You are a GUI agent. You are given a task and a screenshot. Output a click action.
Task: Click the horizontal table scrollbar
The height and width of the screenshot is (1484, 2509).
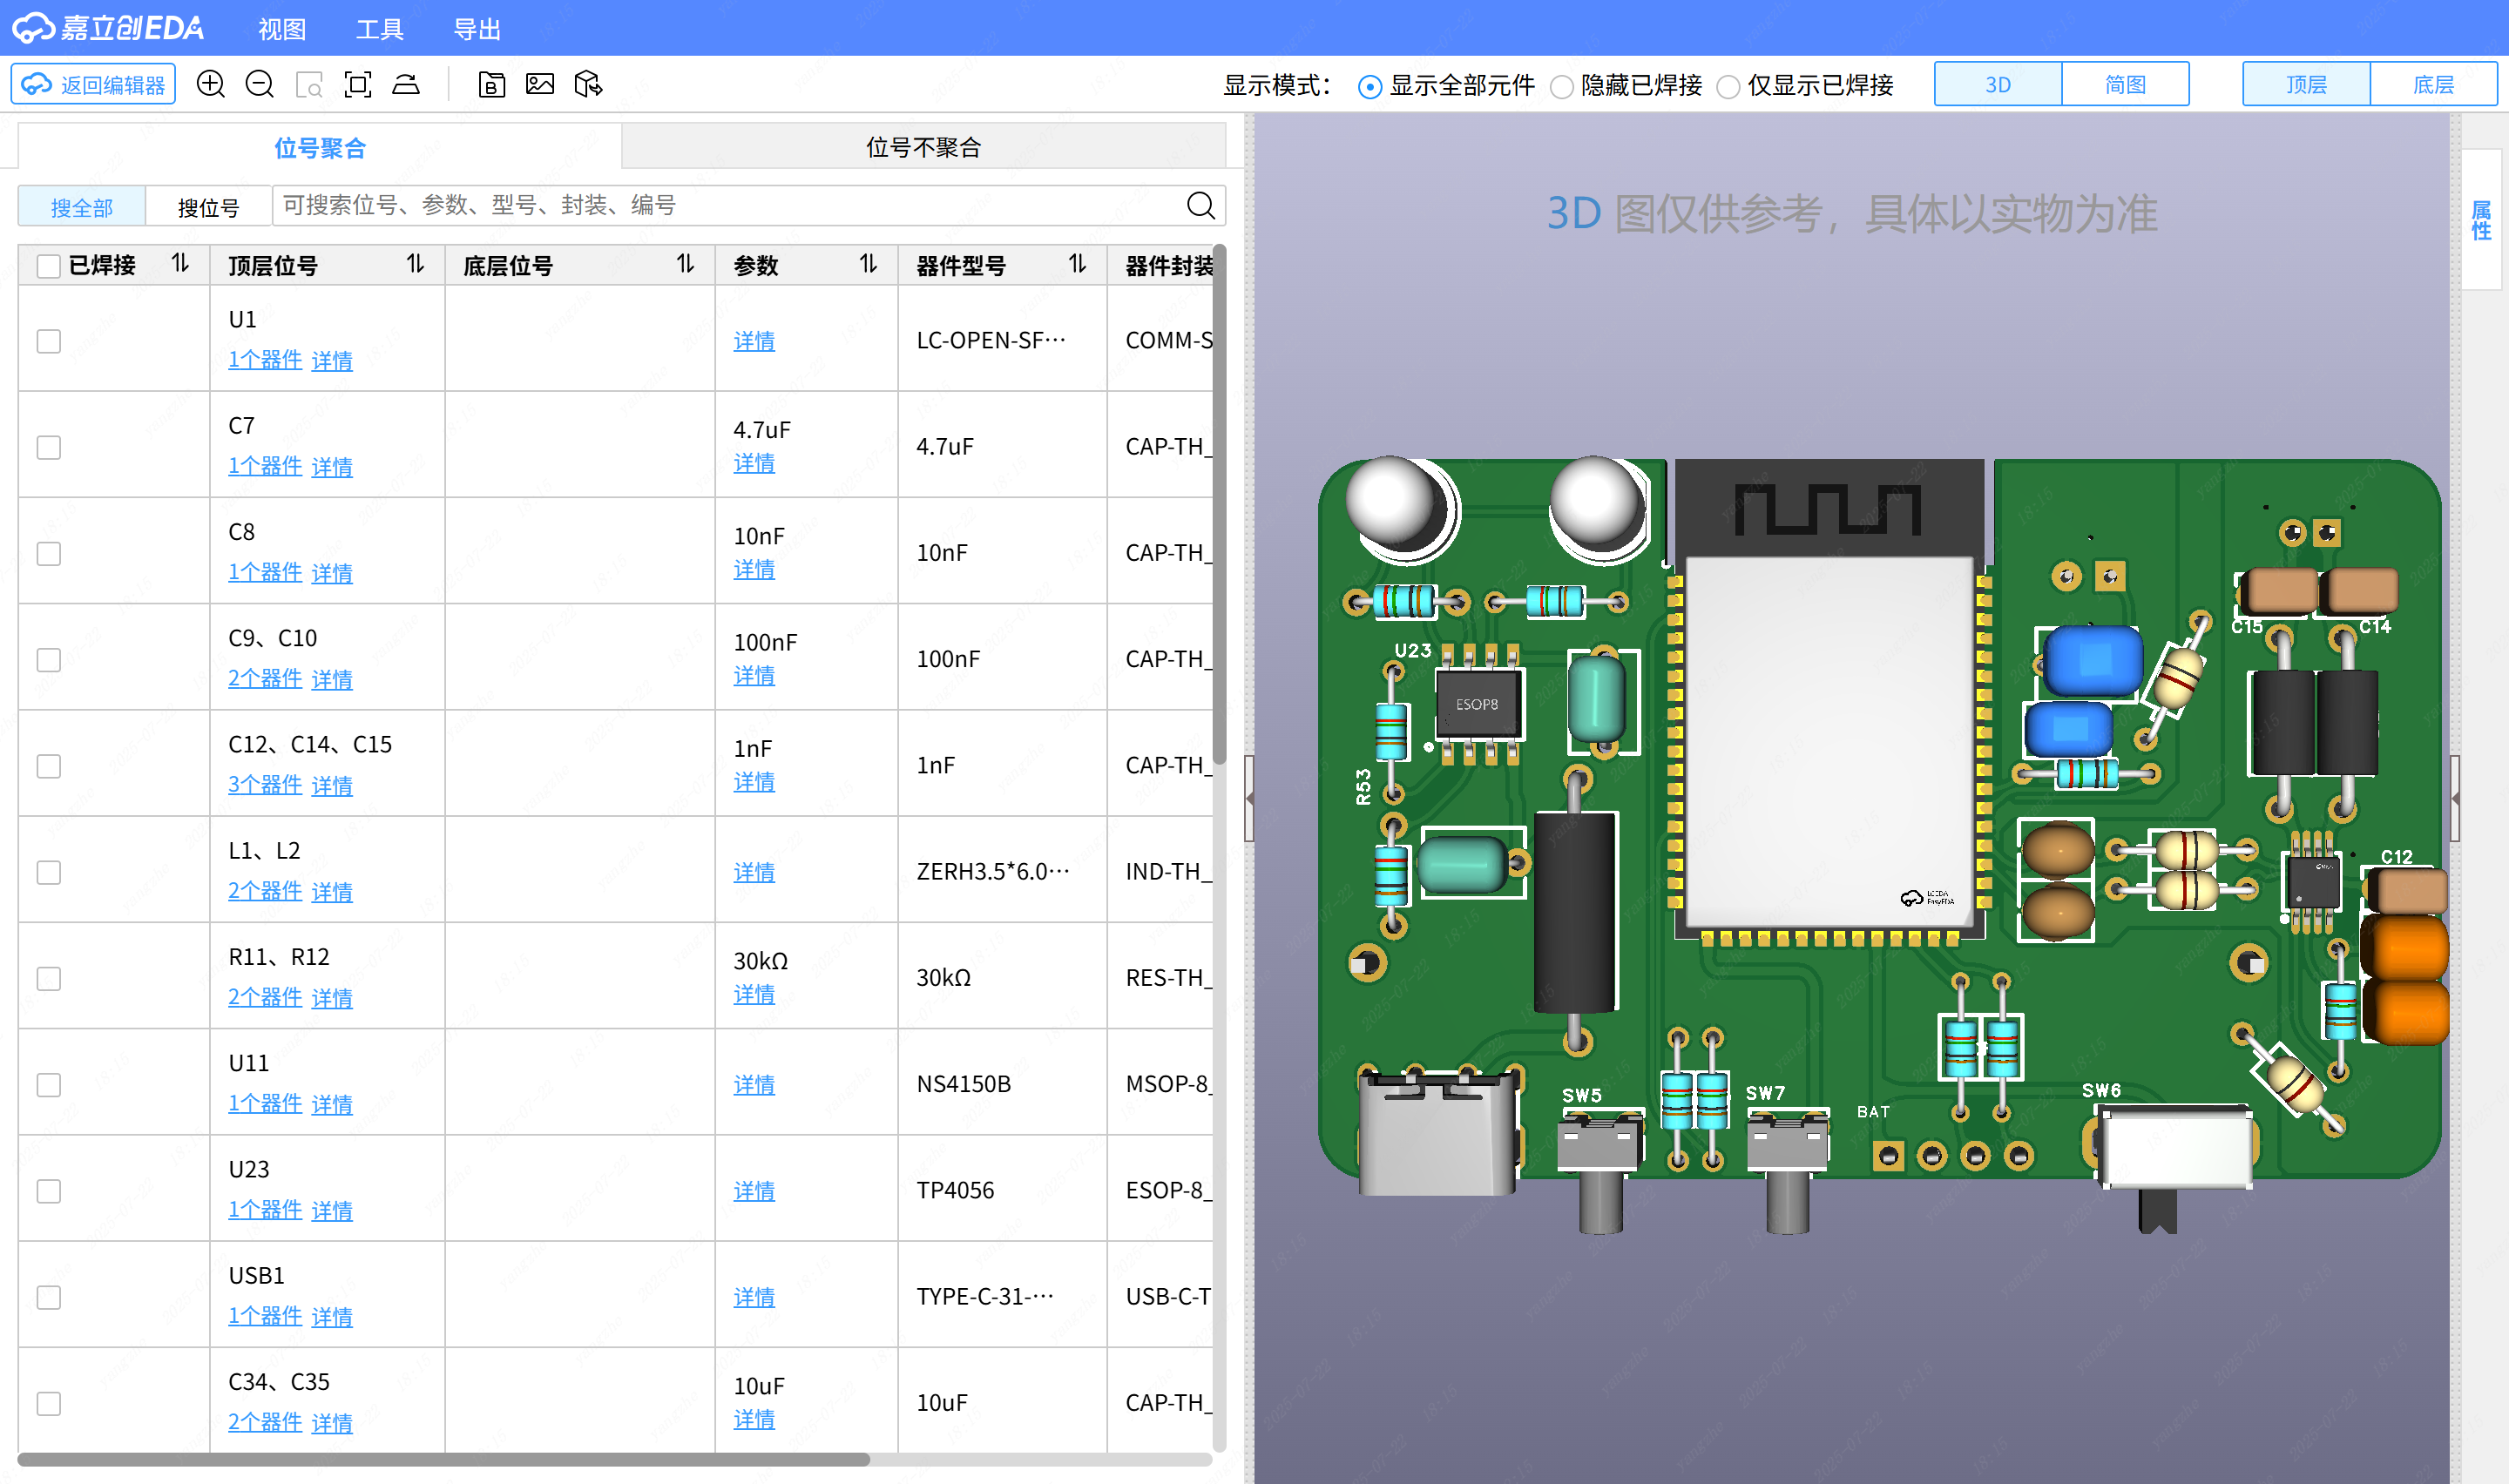(x=443, y=1459)
